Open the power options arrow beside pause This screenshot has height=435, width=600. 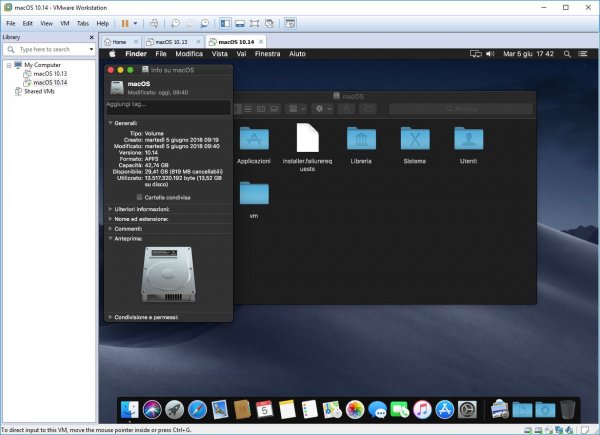[x=135, y=23]
